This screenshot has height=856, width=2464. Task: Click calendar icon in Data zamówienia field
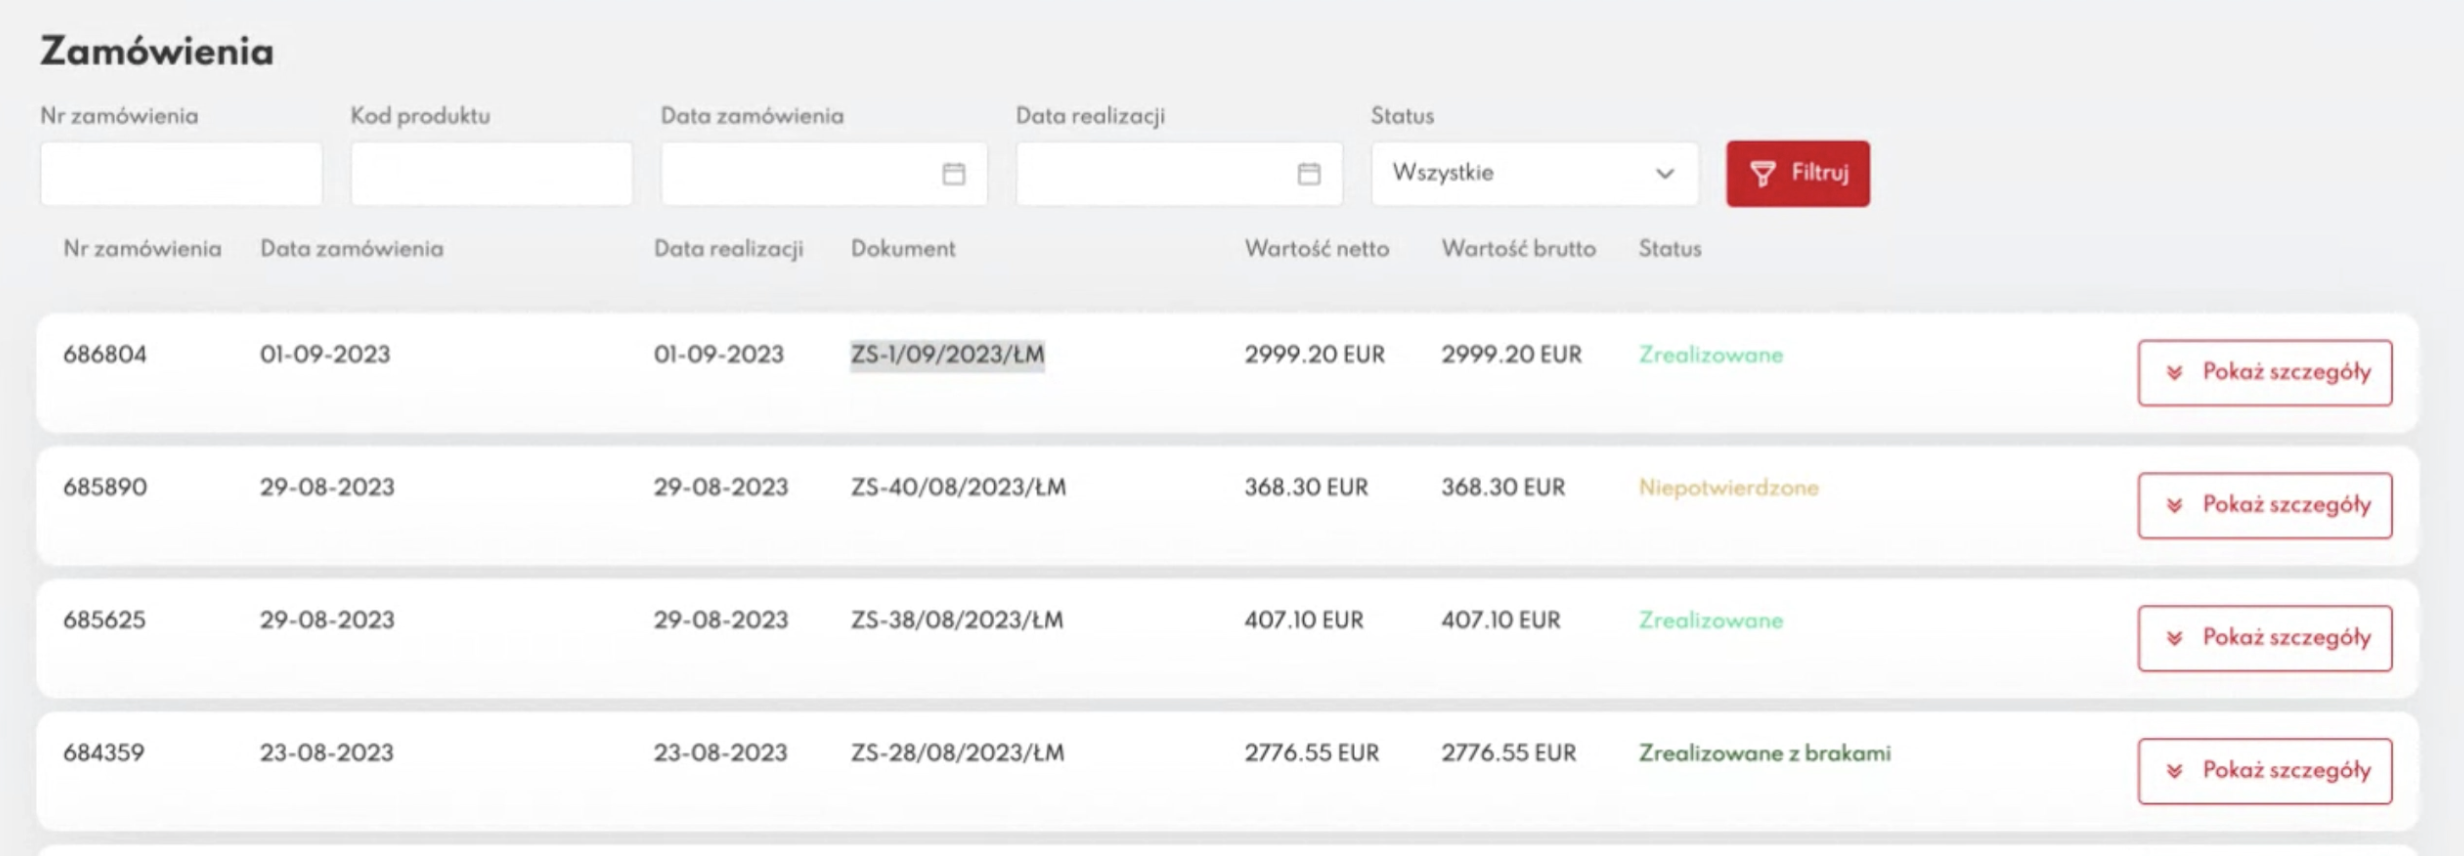[953, 174]
